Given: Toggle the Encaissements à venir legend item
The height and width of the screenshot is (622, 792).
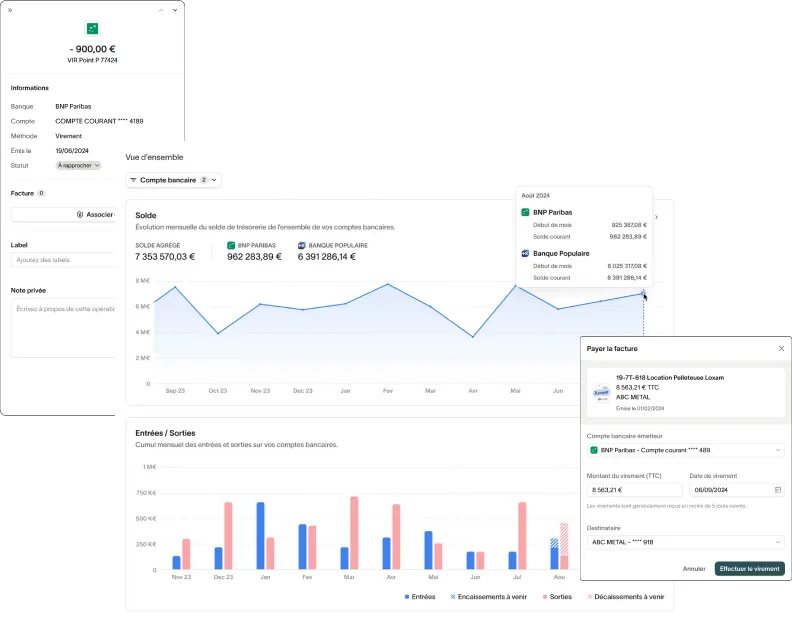Looking at the screenshot, I should [x=488, y=597].
